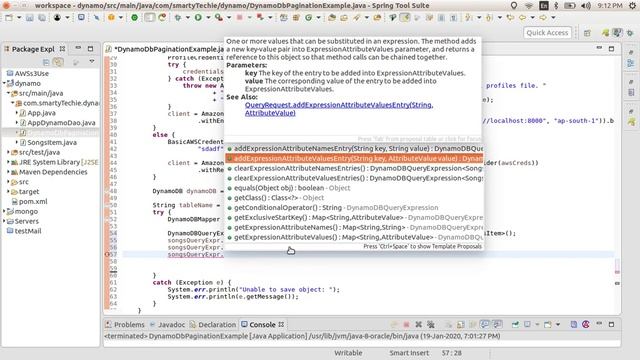Click the Save All toolbar icon
640x360 pixels.
pyautogui.click(x=42, y=18)
